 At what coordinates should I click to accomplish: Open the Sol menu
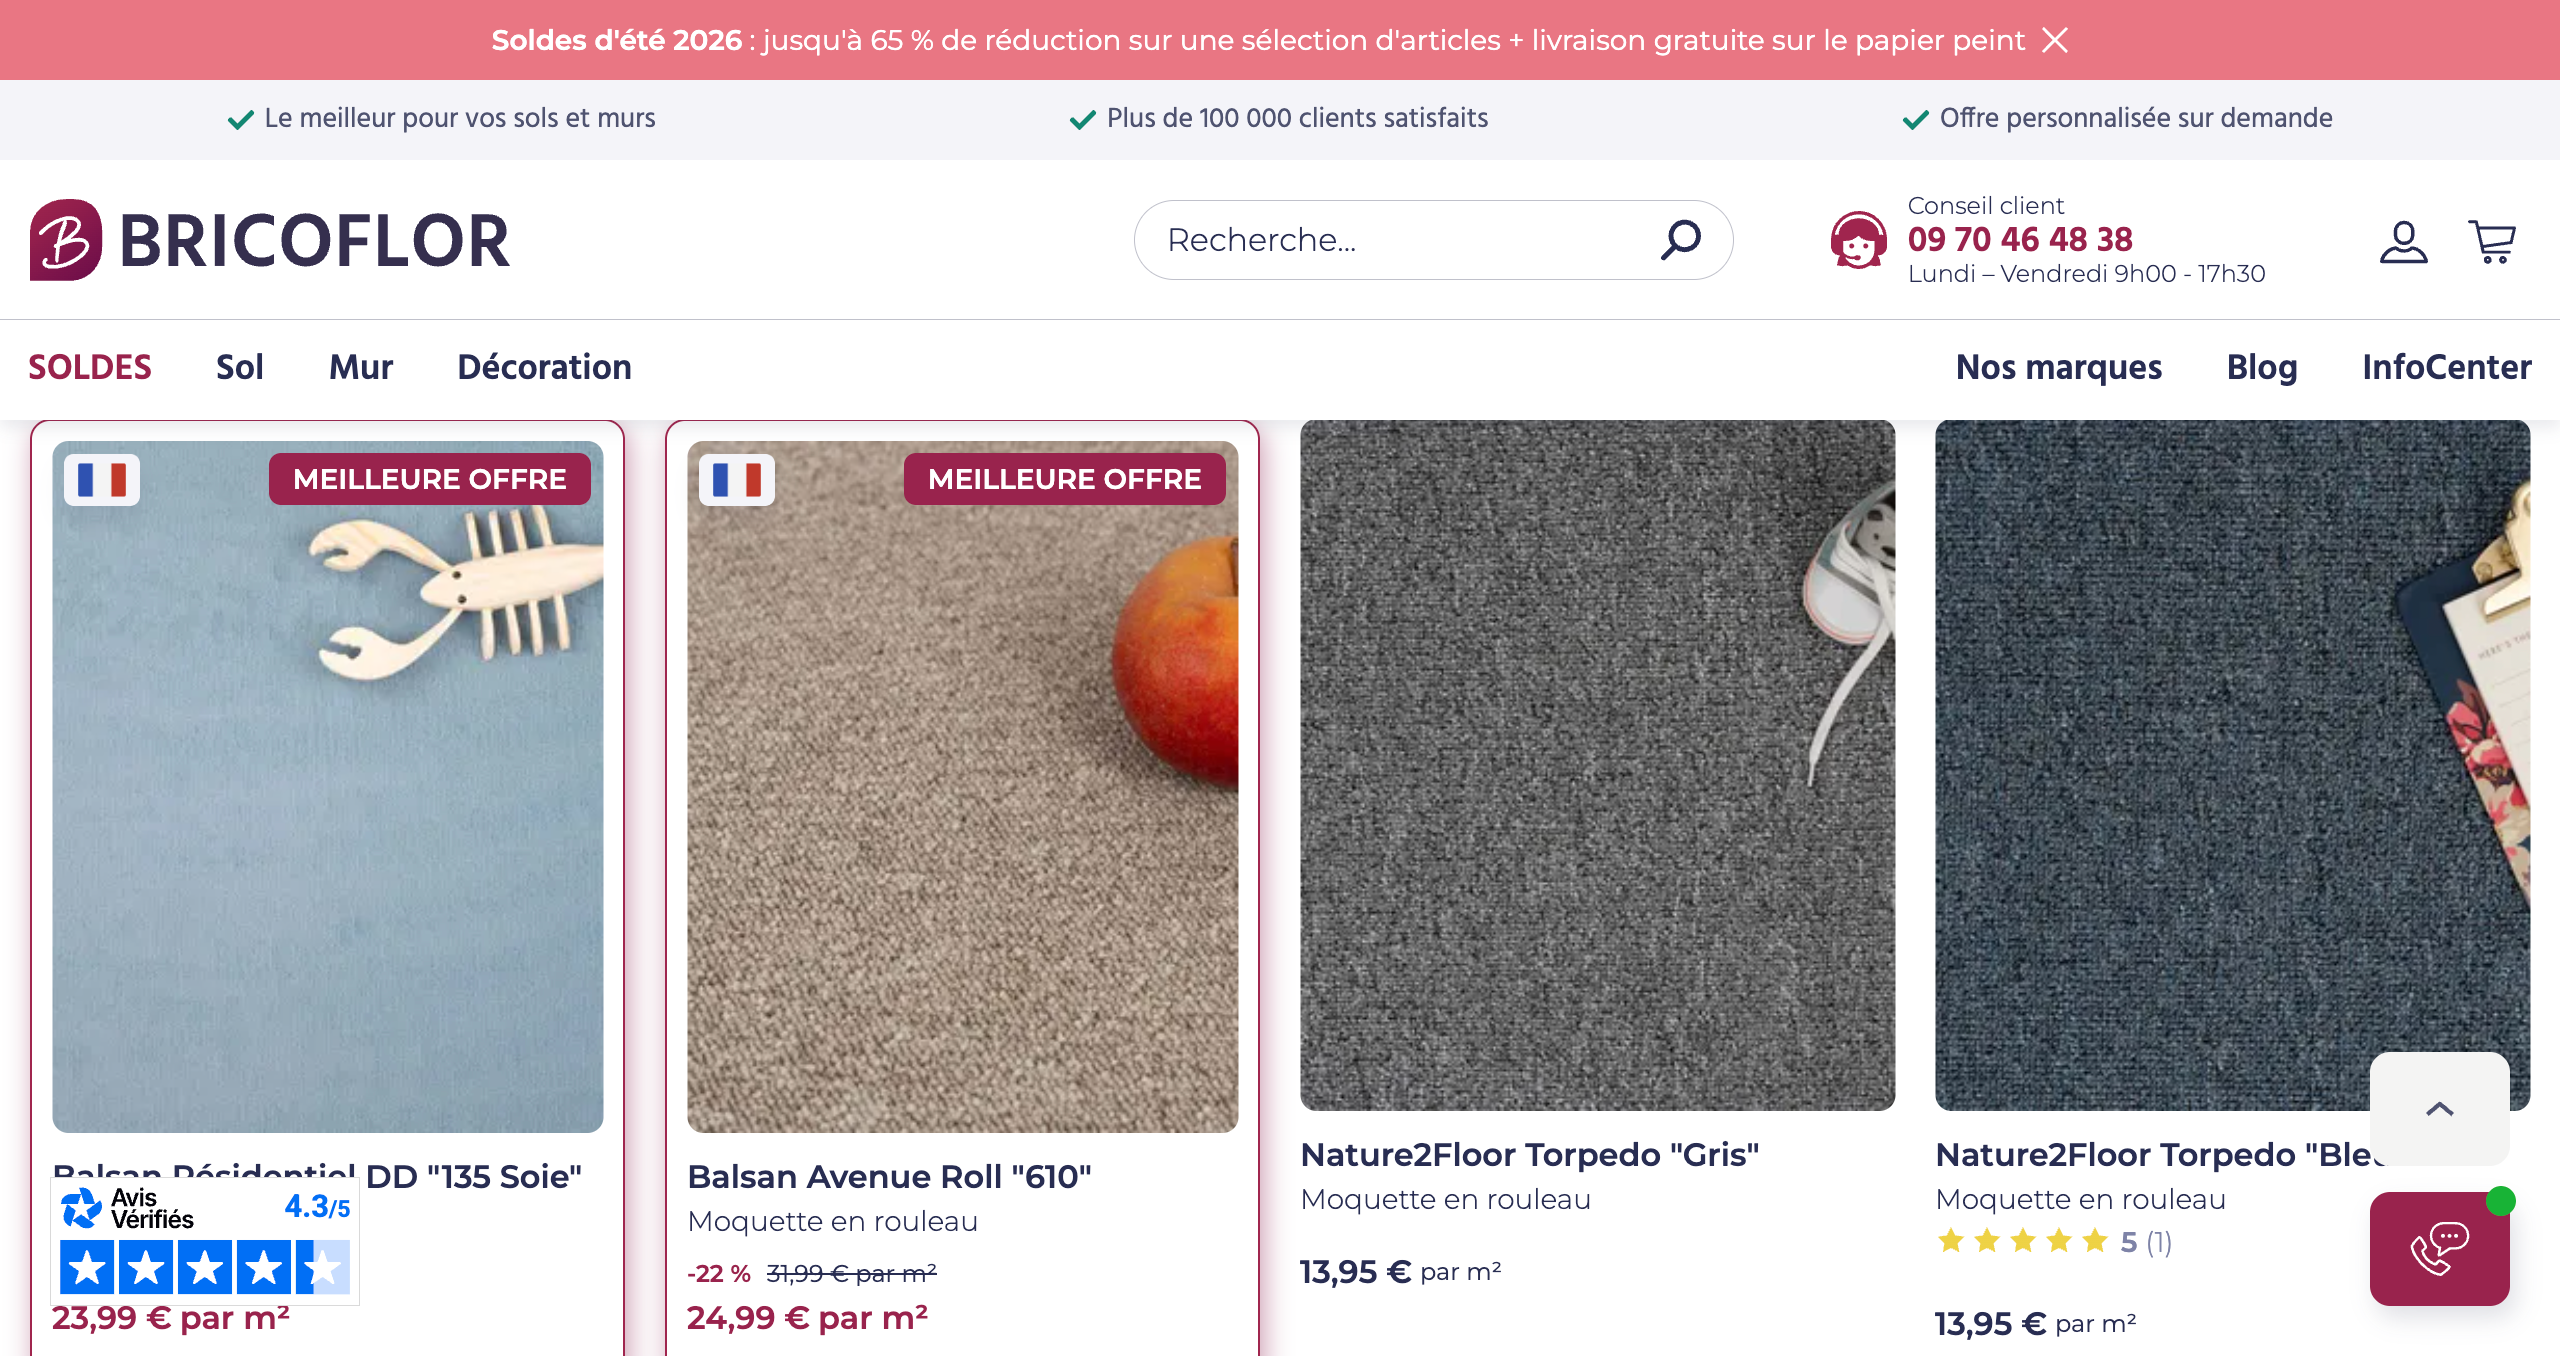240,367
